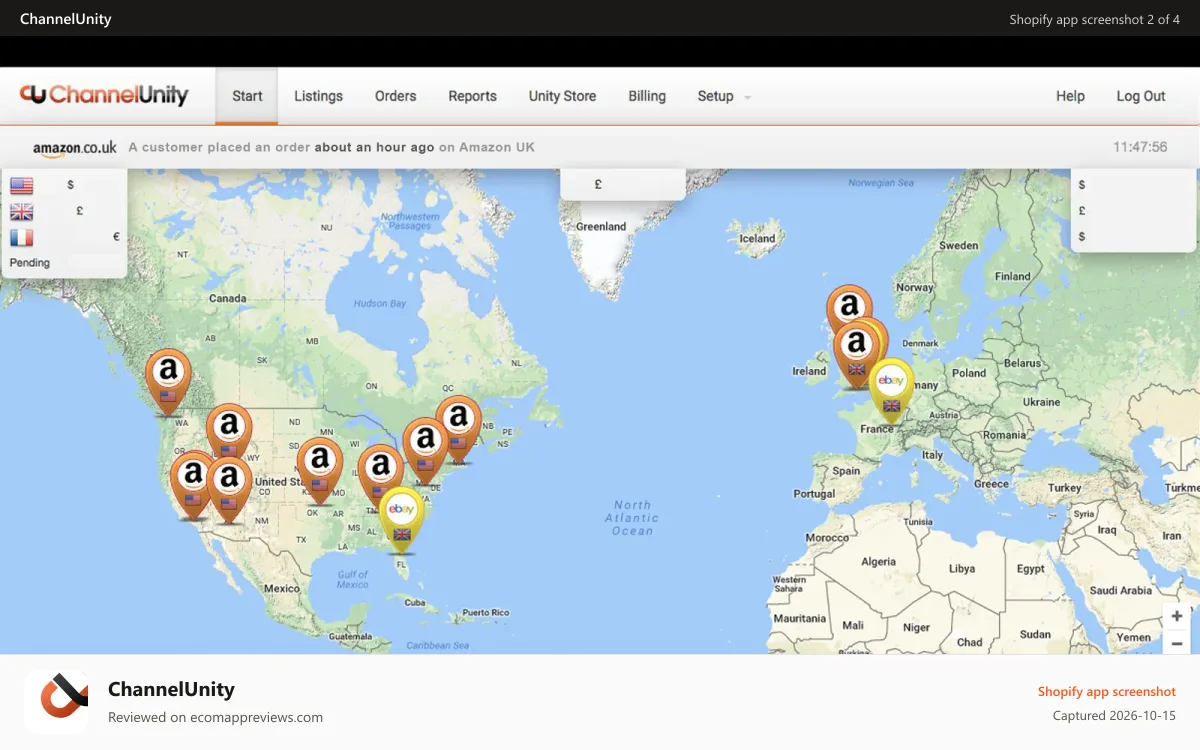Screen dimensions: 1200x750
Task: Click Log Out
Action: click(1141, 96)
